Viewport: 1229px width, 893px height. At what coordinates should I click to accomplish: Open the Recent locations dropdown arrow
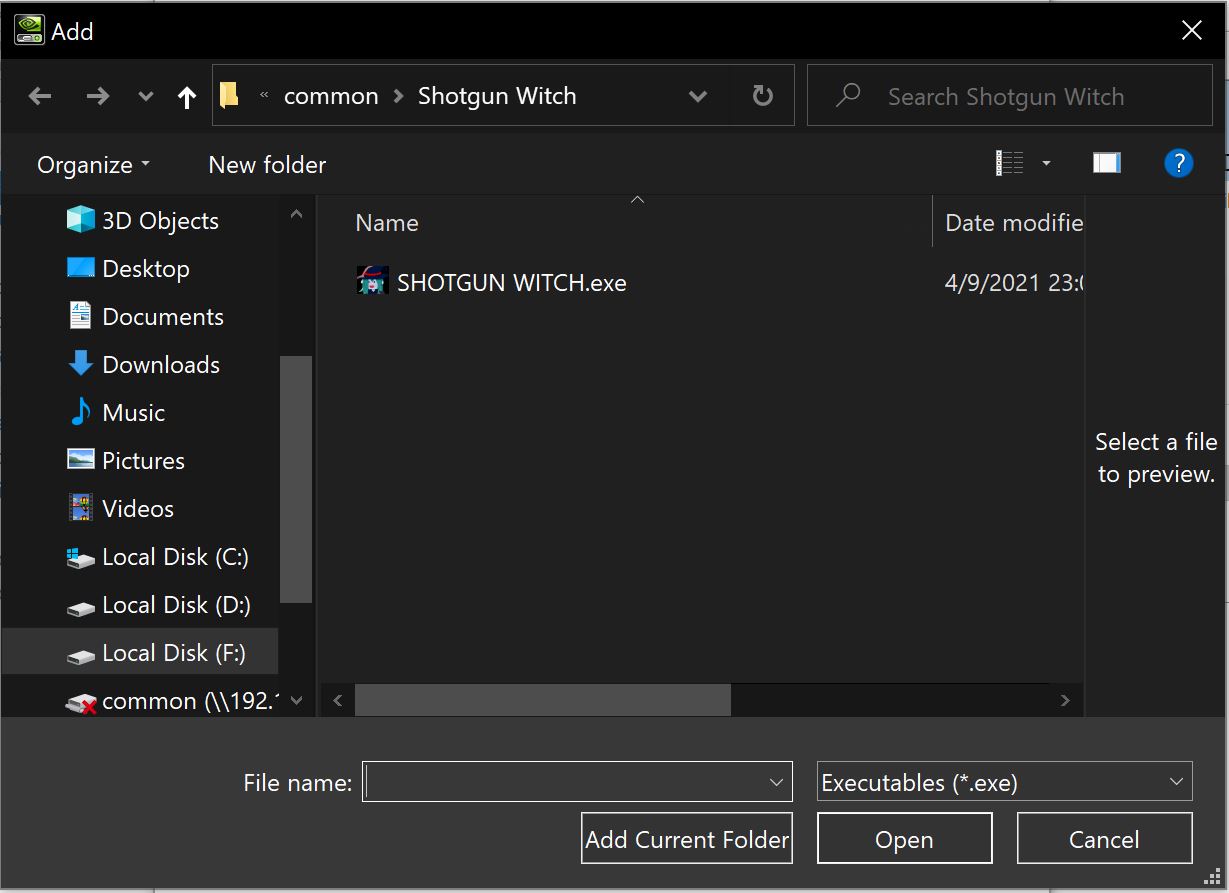tap(146, 96)
